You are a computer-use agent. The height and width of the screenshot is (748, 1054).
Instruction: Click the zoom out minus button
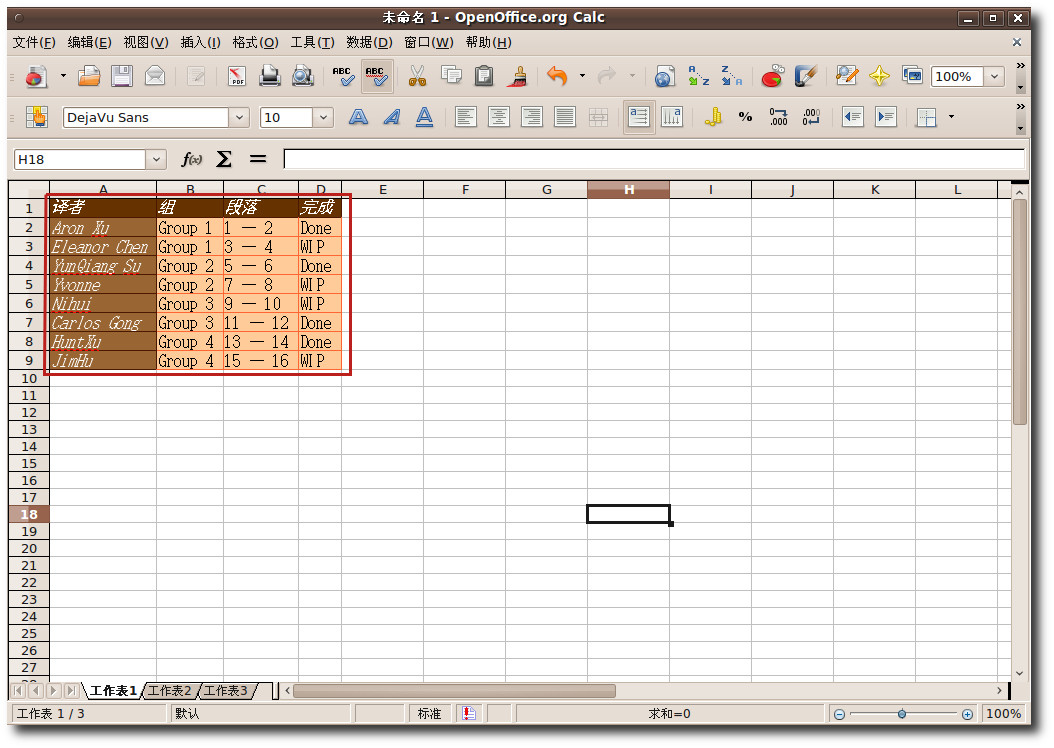(840, 714)
